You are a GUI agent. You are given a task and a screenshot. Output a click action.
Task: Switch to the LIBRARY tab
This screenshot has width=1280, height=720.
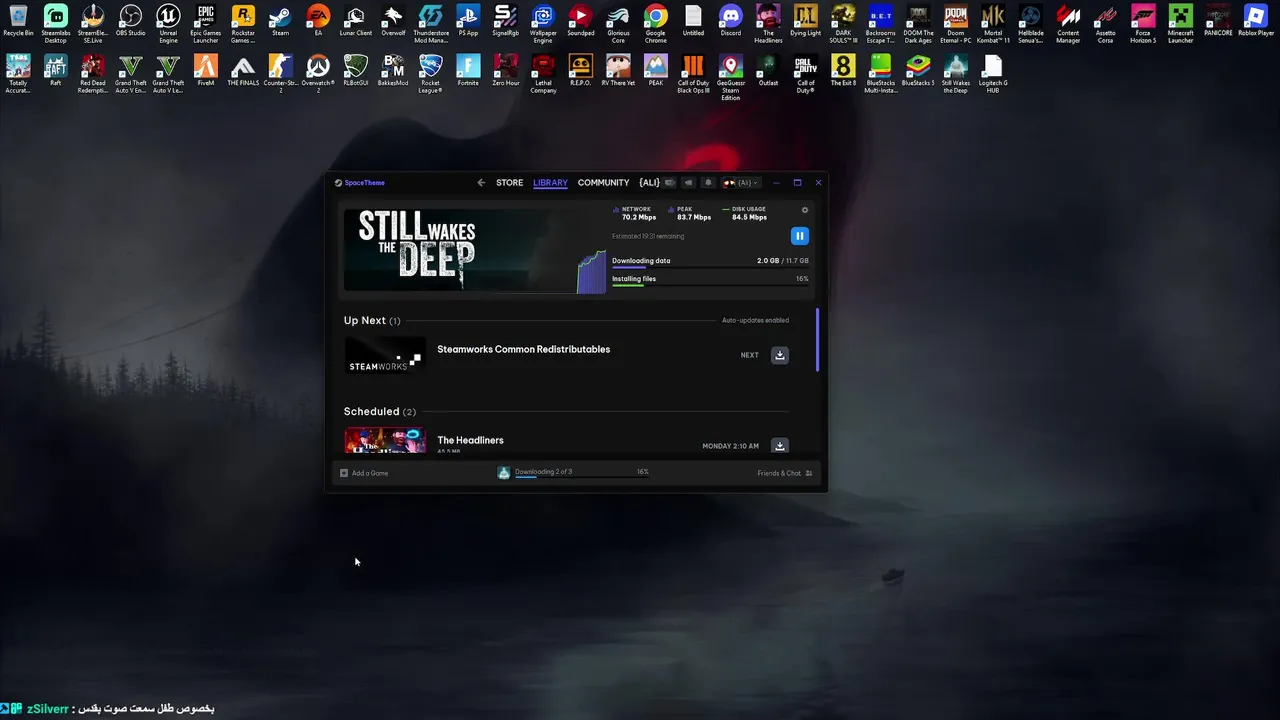[550, 183]
